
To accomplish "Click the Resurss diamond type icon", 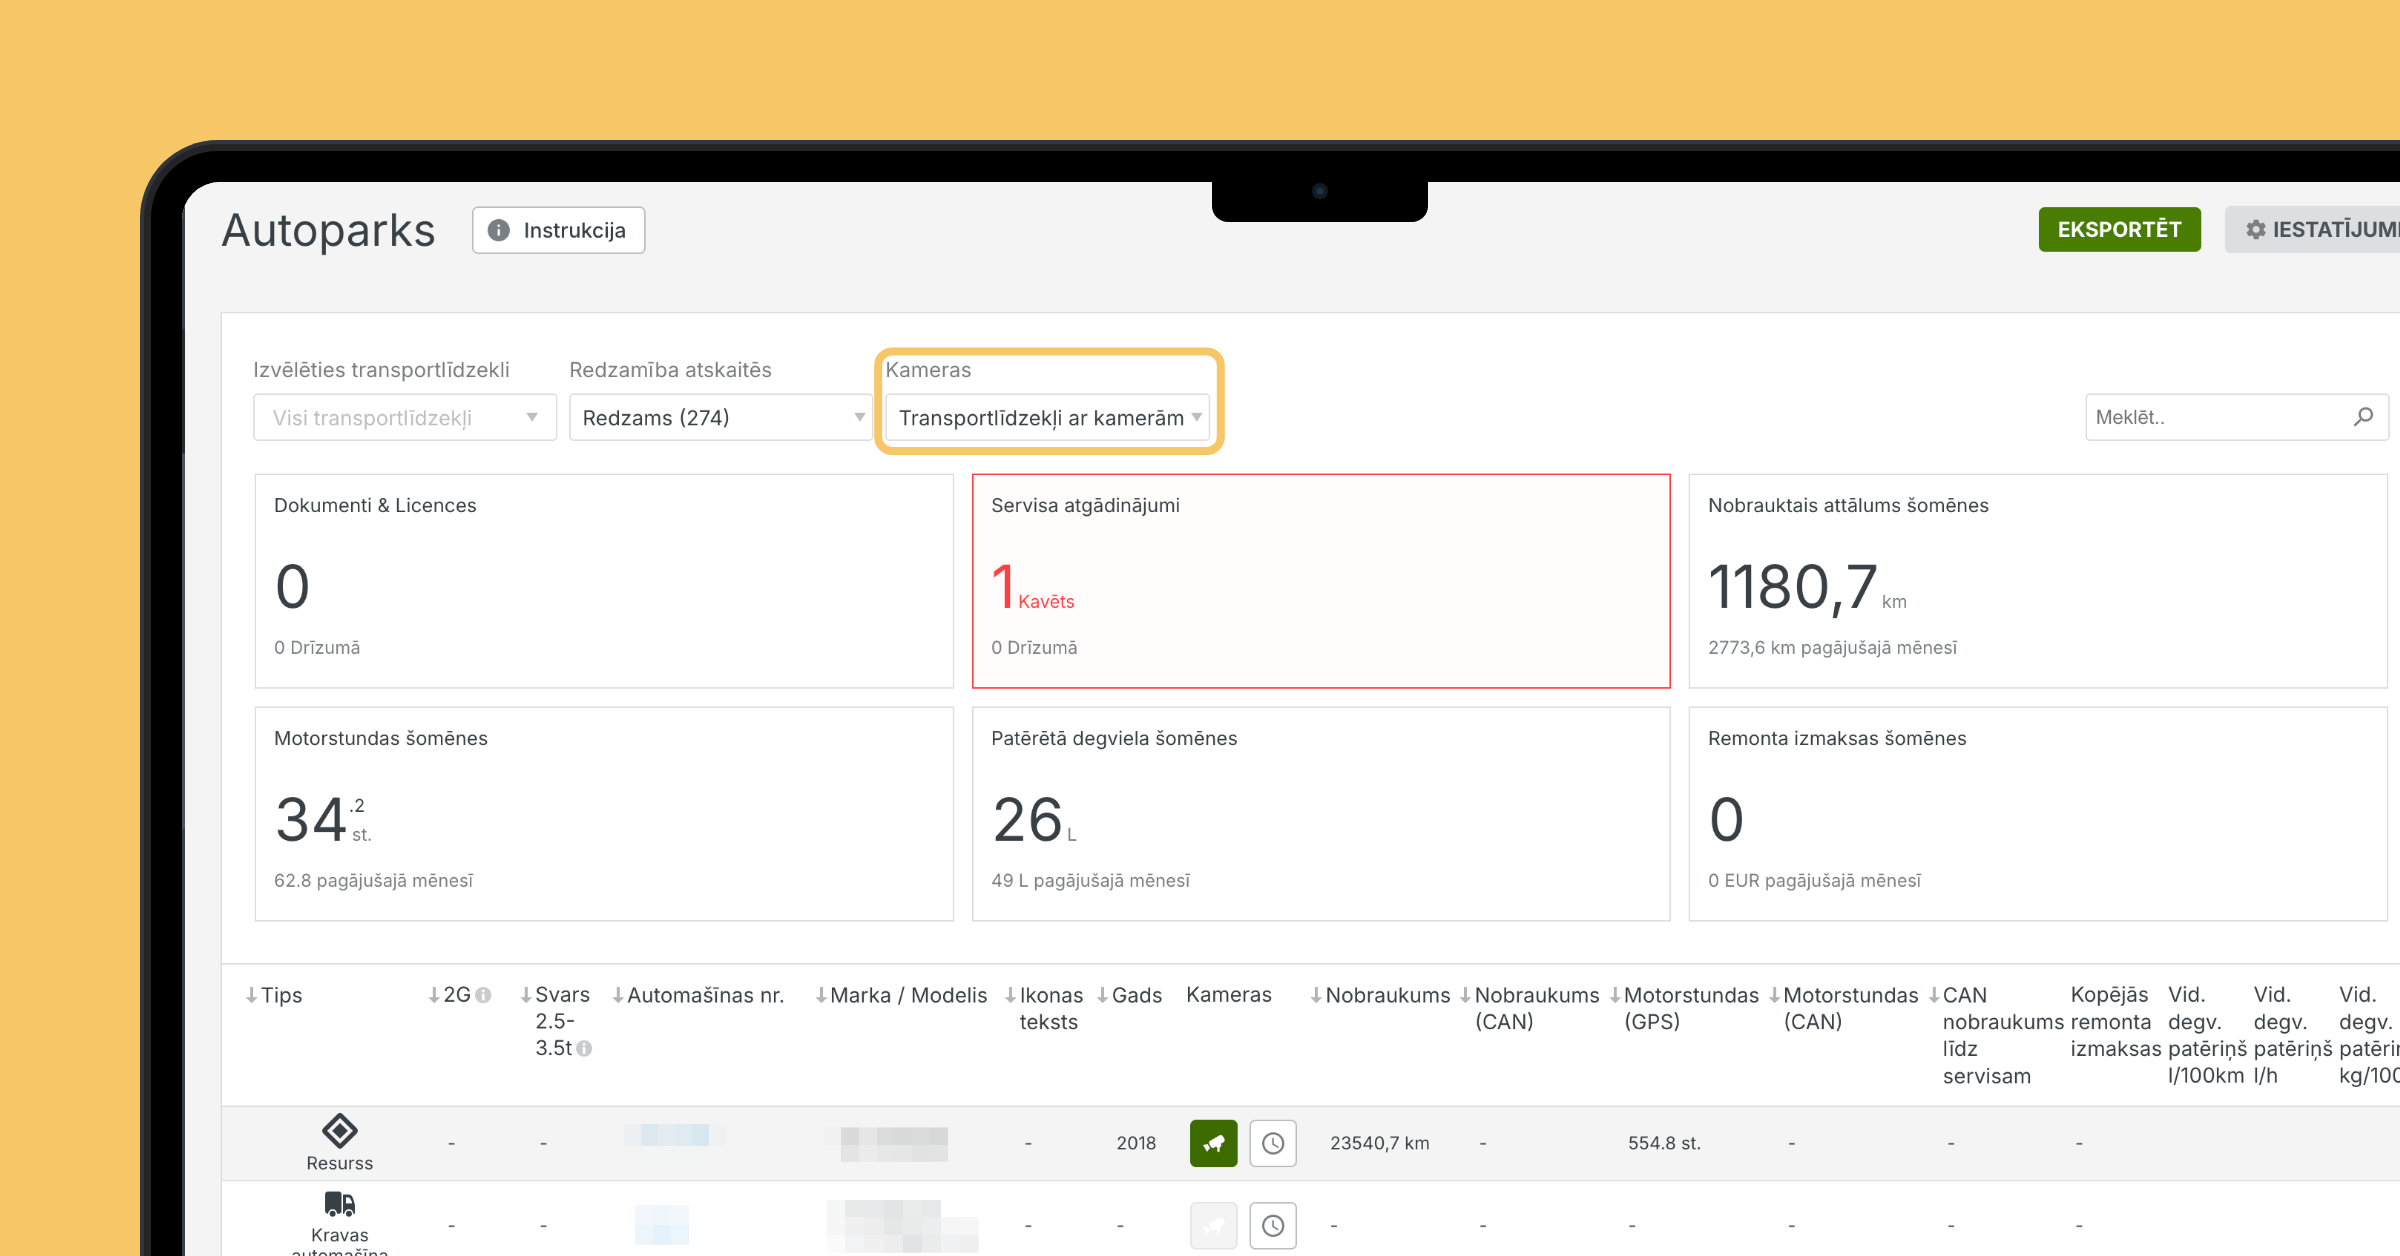I will (x=340, y=1131).
